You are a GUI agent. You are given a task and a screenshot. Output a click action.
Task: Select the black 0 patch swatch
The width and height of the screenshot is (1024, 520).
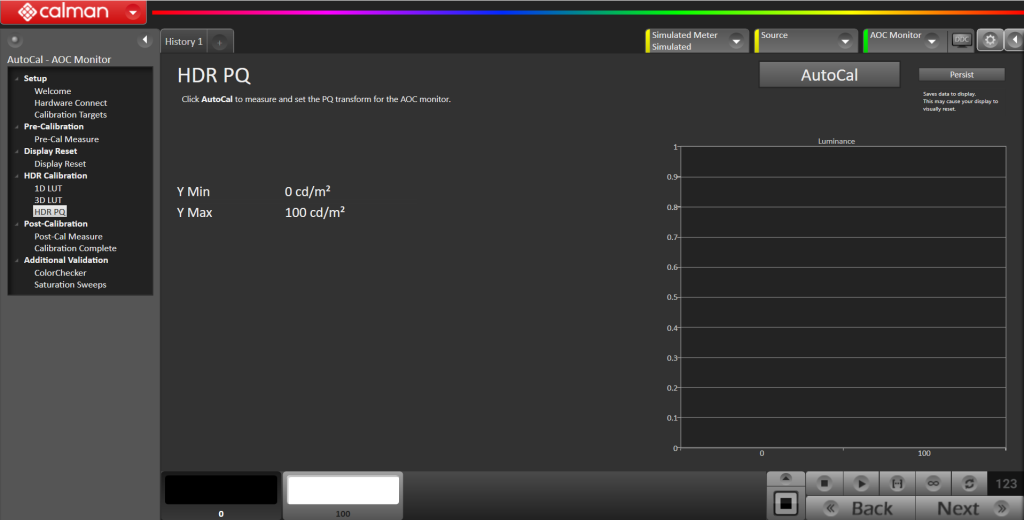tap(221, 490)
